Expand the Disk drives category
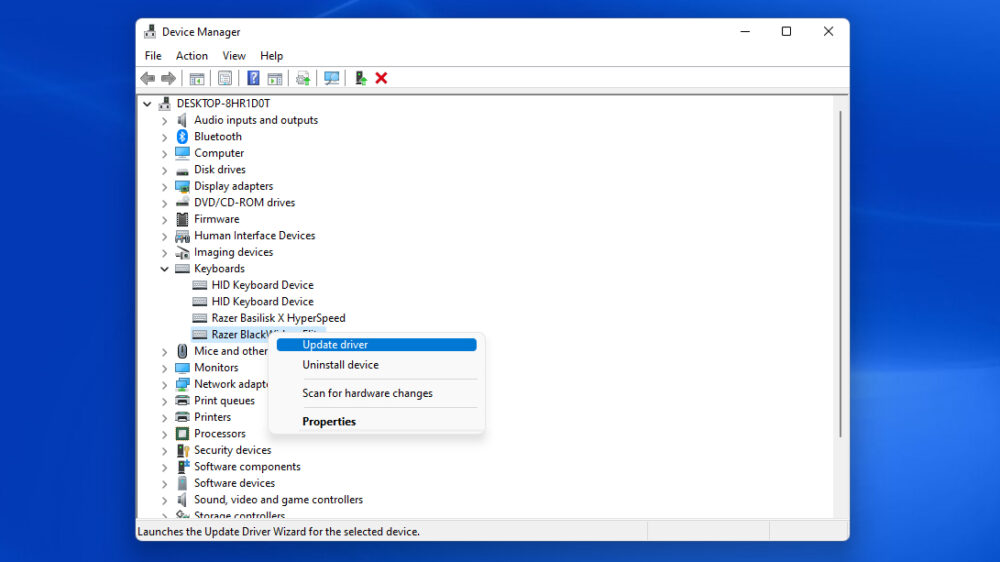Image resolution: width=1000 pixels, height=562 pixels. [x=165, y=170]
